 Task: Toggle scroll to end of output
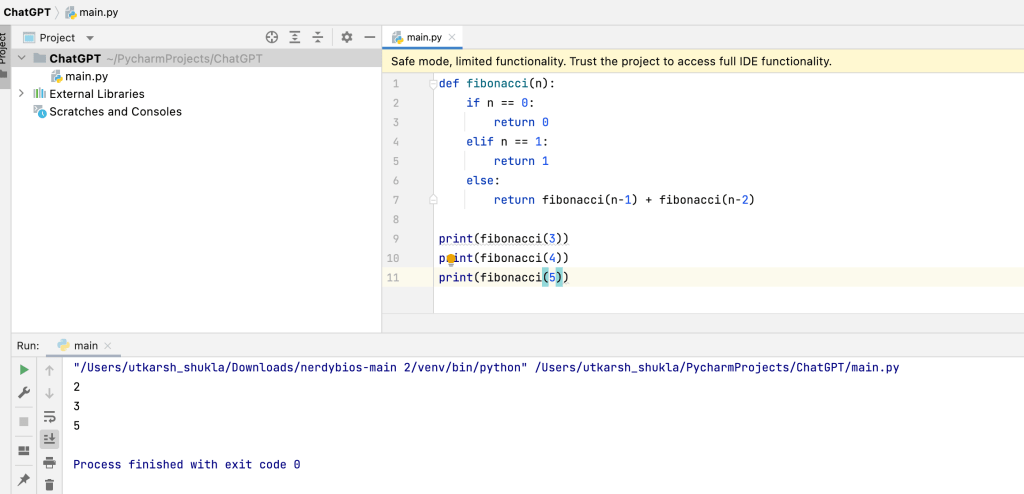(49, 439)
